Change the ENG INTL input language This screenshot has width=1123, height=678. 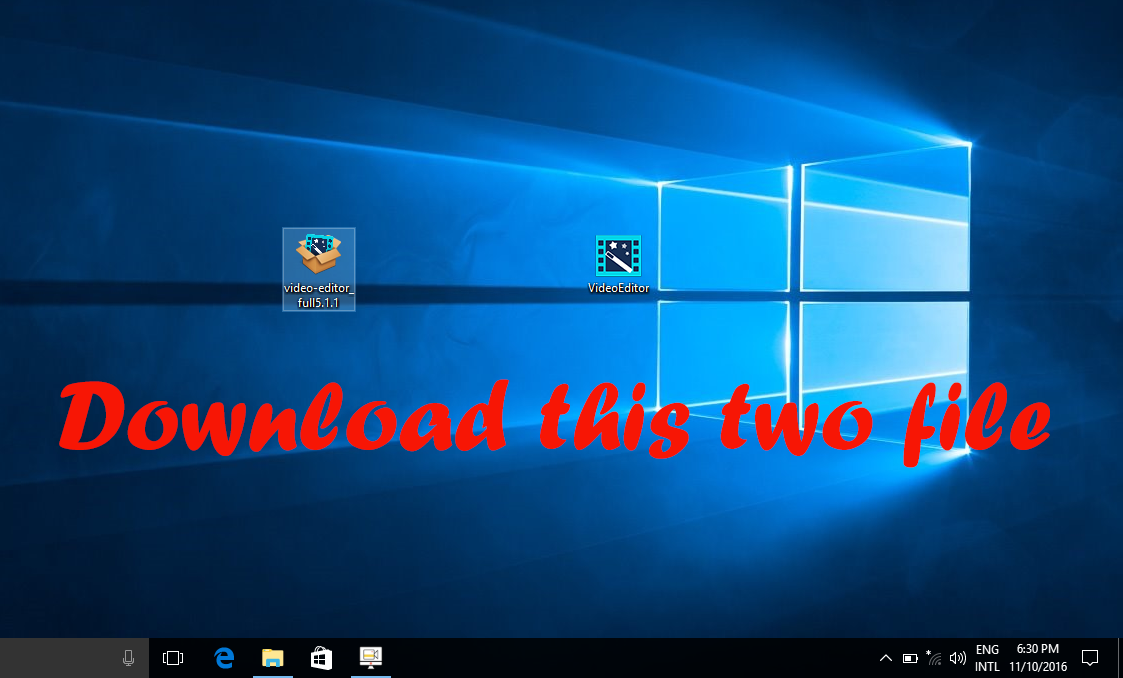click(987, 658)
